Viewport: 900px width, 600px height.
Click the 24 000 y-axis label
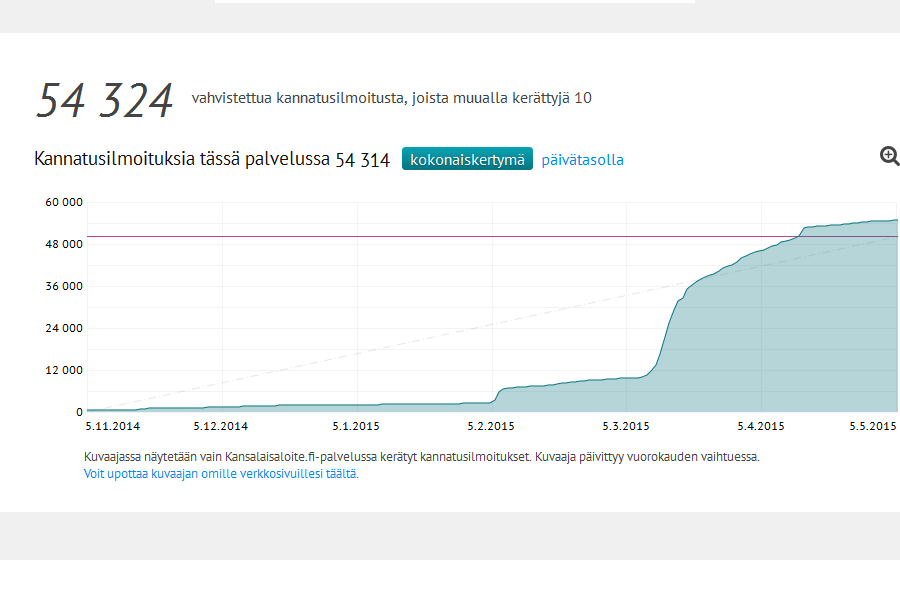64,328
